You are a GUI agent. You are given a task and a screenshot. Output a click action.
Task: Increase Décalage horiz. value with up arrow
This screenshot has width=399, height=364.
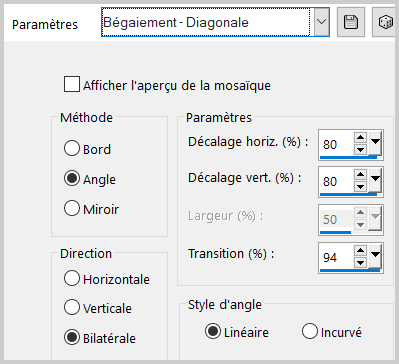point(360,137)
